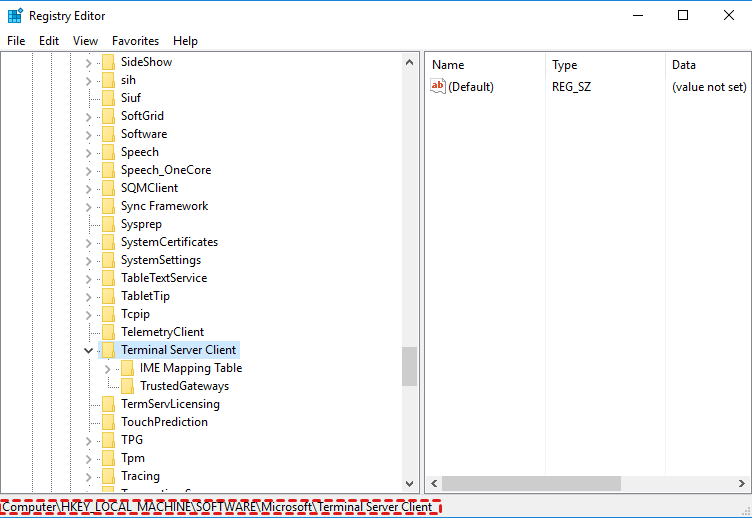Image resolution: width=752 pixels, height=518 pixels.
Task: Click the values pane horizontal scrollbar thumb
Action: 531,483
